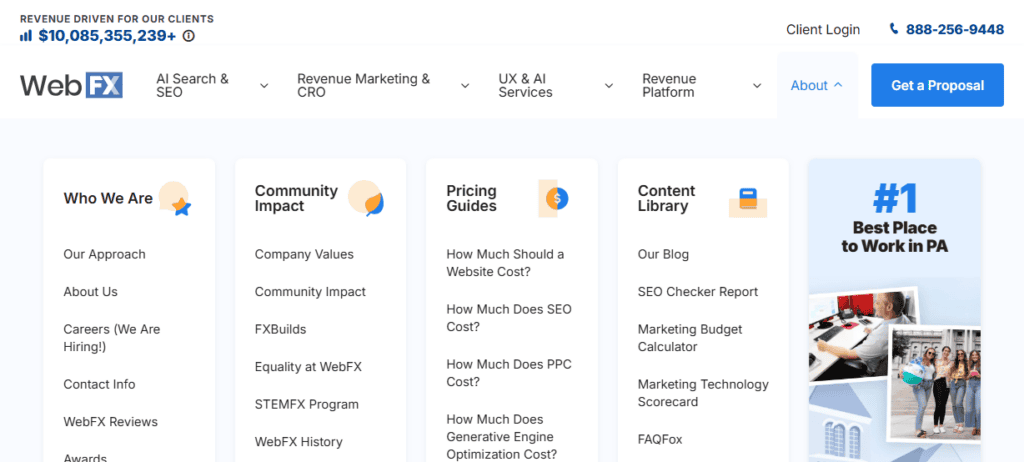Click the Pricing Guides dollar coin icon
The image size is (1024, 462).
(554, 198)
